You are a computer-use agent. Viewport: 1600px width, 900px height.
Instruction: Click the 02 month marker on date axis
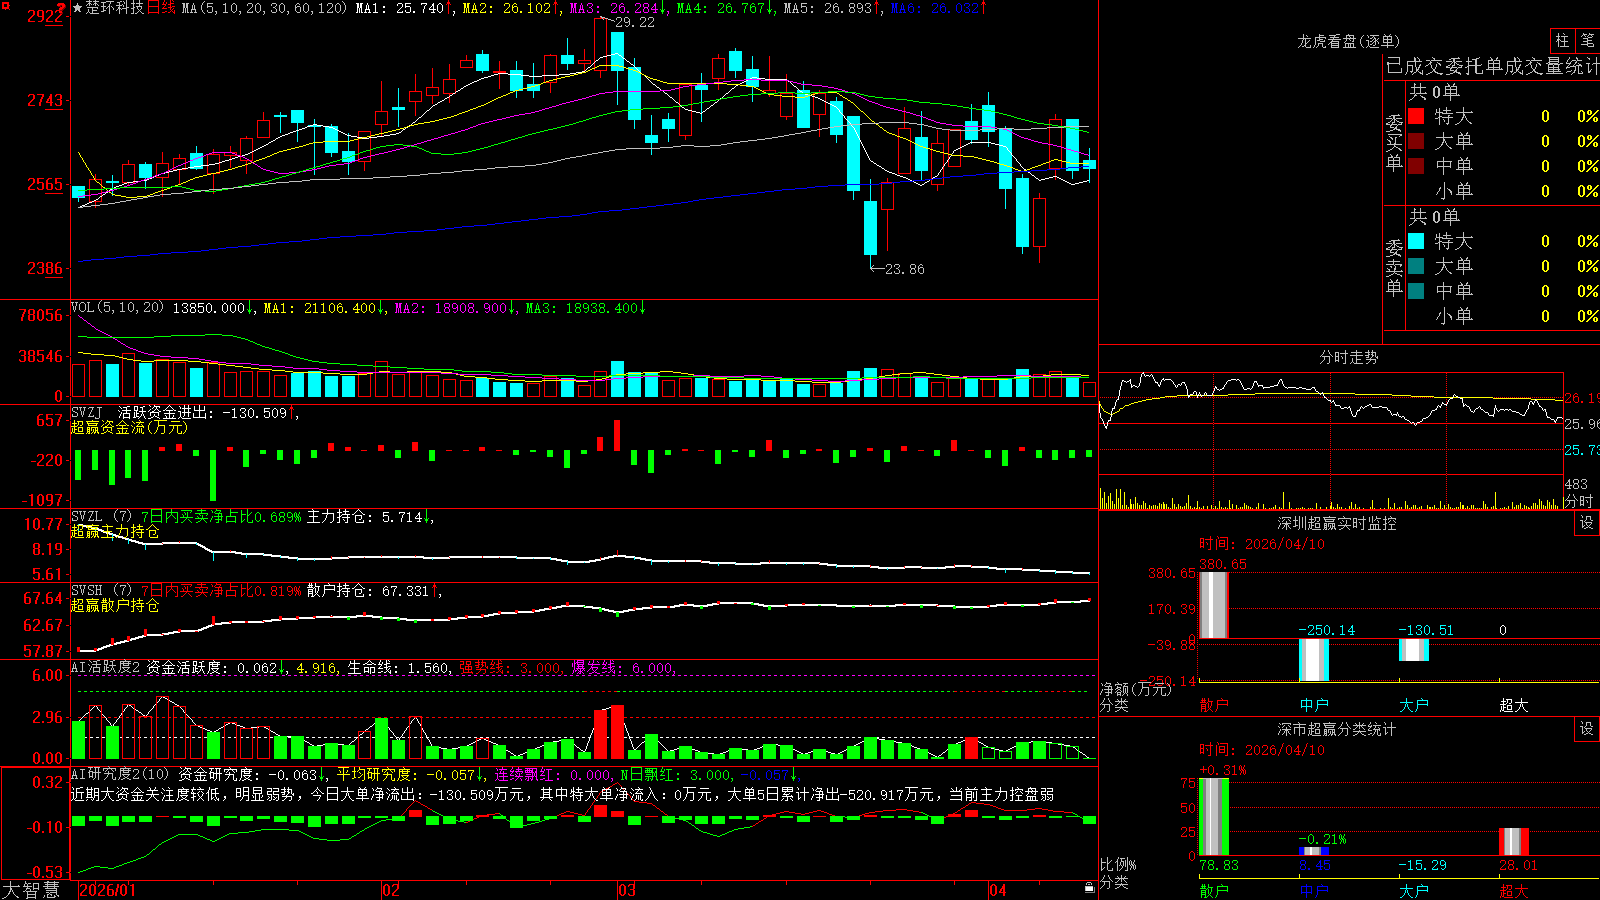pos(391,890)
